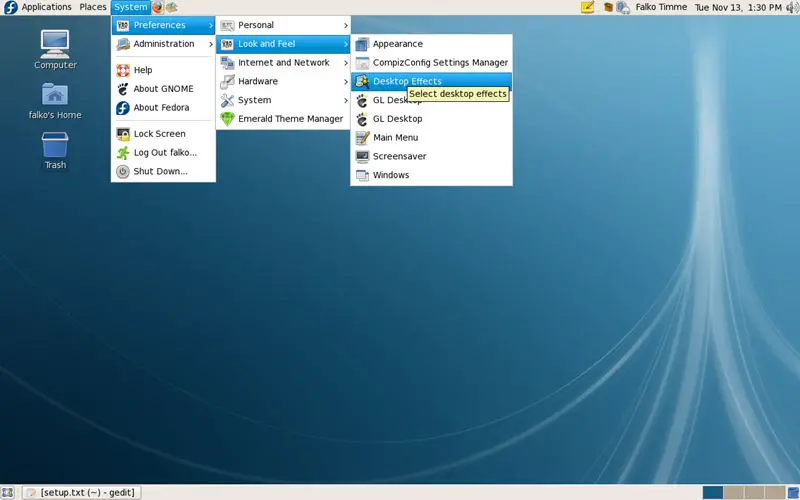Viewport: 800px width, 500px height.
Task: Click the brown package updater tray icon
Action: tap(608, 7)
